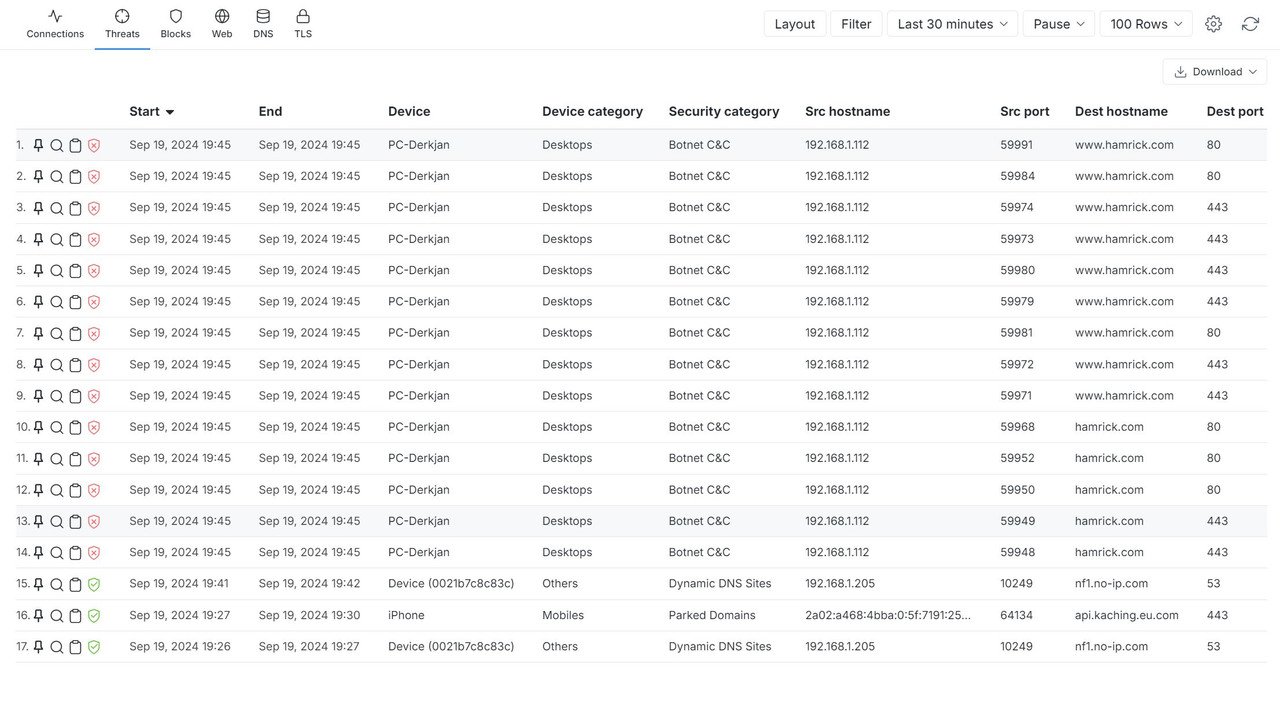Expand the Last 30 minutes dropdown
Image resolution: width=1280 pixels, height=717 pixels.
coord(953,24)
